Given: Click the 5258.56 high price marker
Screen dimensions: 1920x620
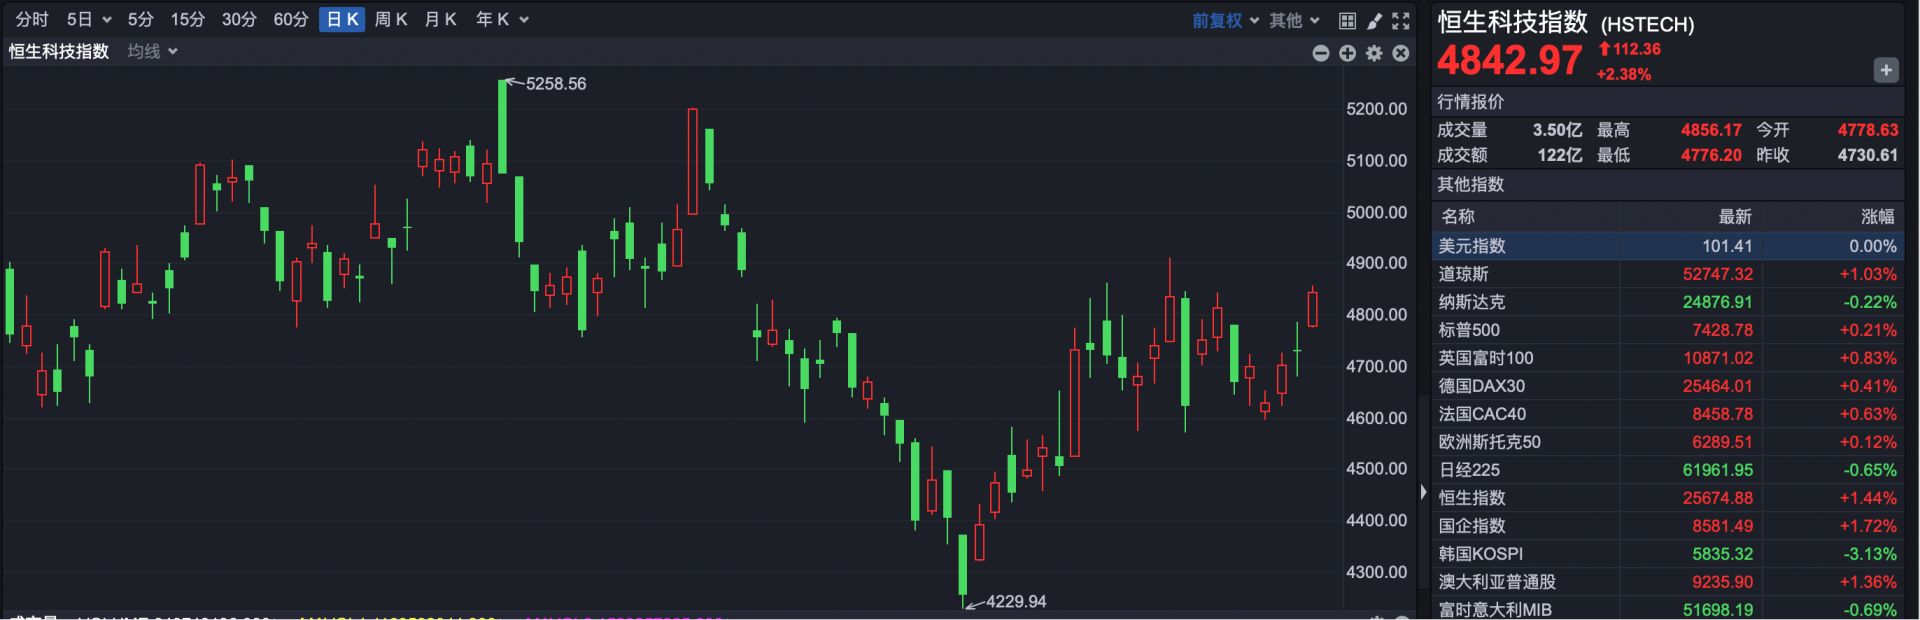Looking at the screenshot, I should click(556, 84).
